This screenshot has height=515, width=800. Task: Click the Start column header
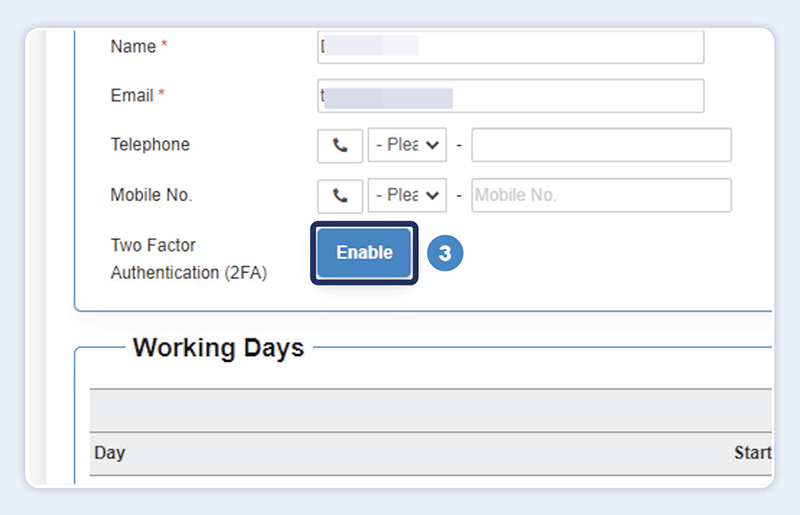click(752, 453)
